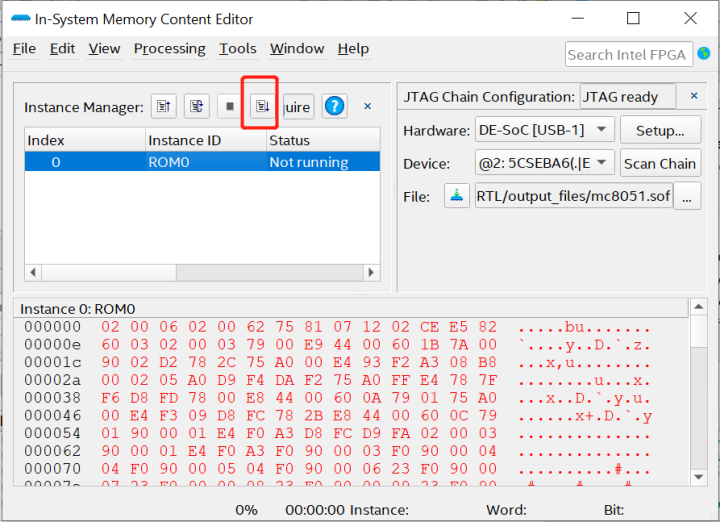Screen dimensions: 720x522
Task: Click the mc8051.sof file path field
Action: point(574,196)
